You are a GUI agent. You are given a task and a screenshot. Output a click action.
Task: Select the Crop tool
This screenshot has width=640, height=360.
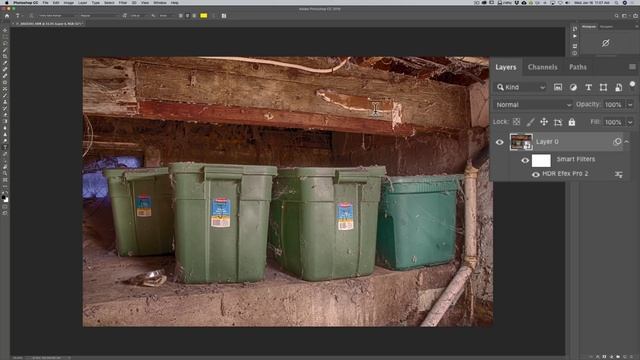[x=5, y=56]
